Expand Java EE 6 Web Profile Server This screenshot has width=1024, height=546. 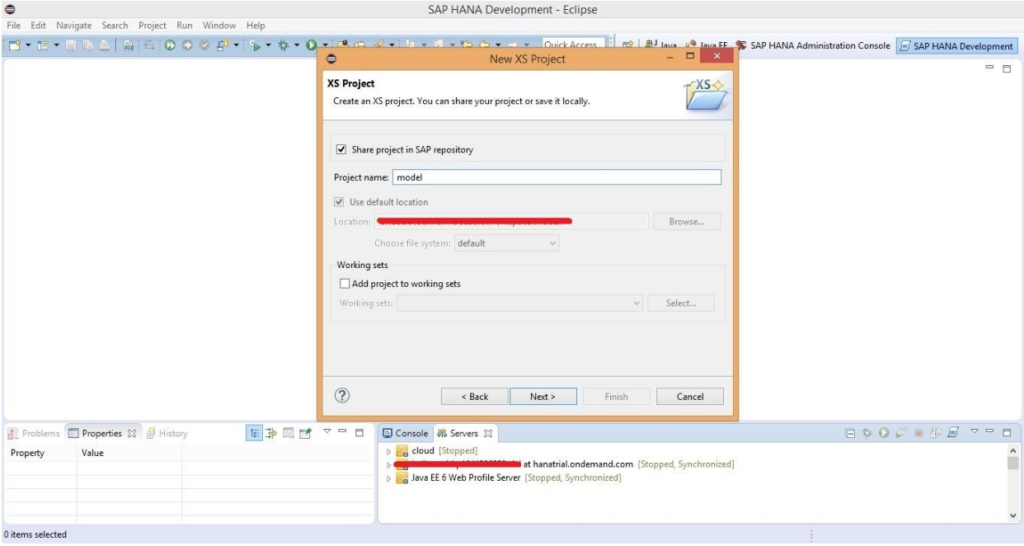click(x=389, y=478)
